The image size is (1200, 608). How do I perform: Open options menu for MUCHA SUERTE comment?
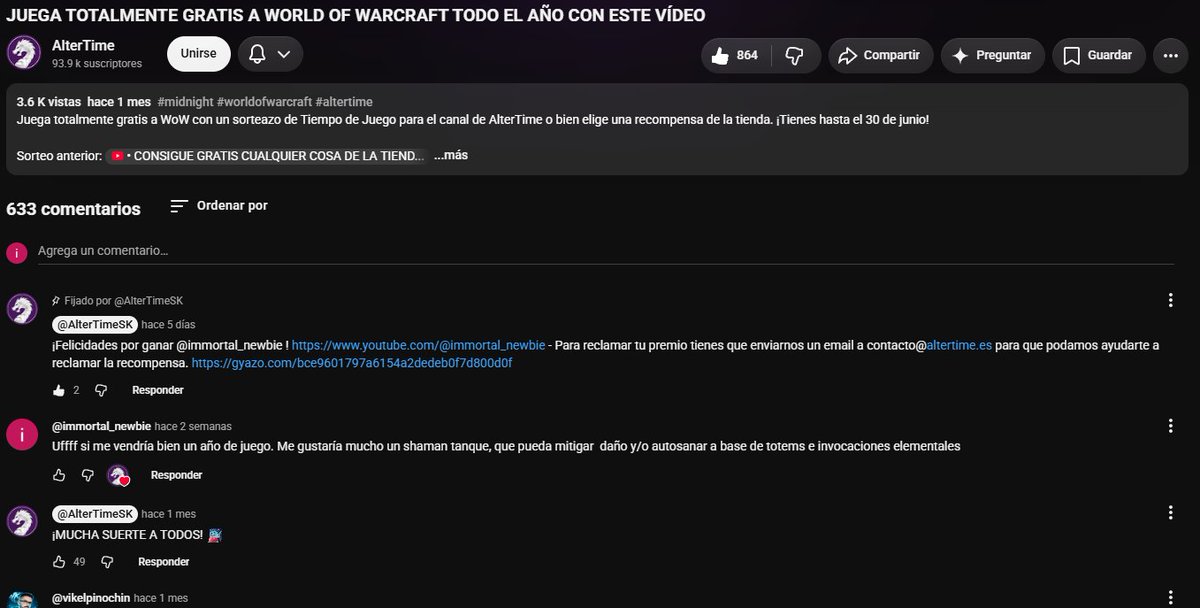[1170, 513]
